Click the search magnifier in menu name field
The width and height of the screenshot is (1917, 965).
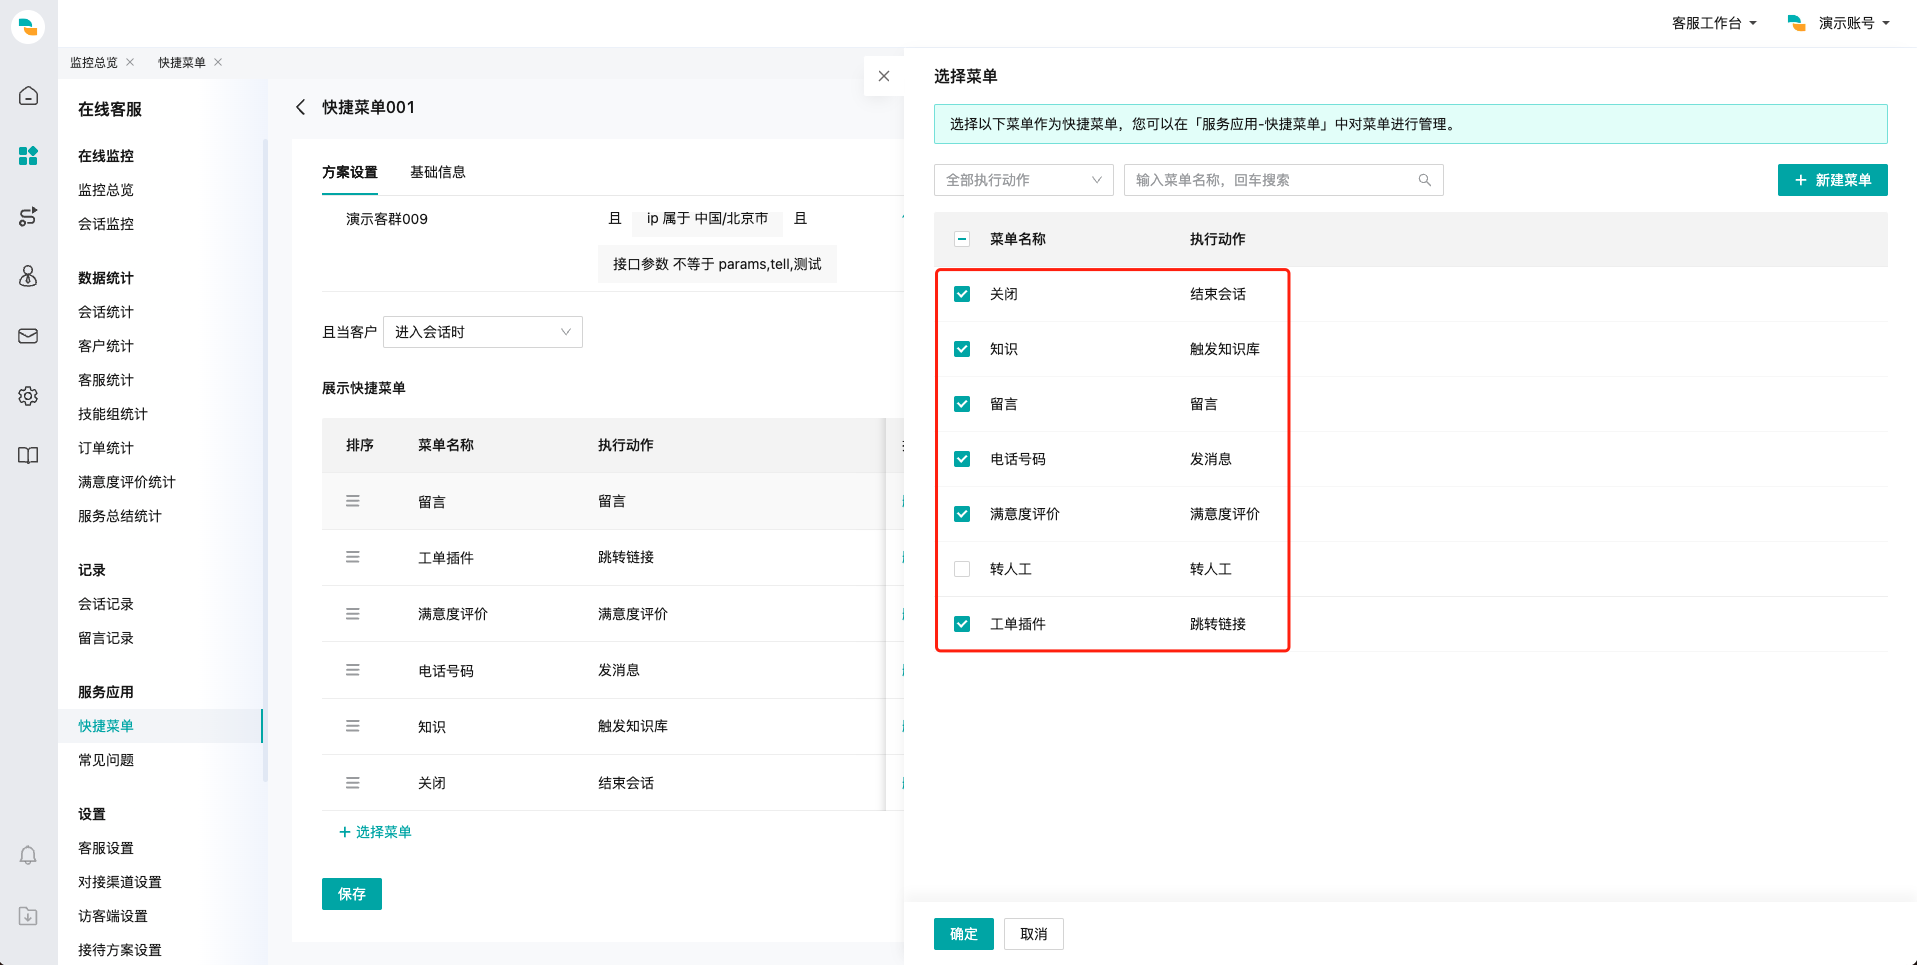click(x=1425, y=180)
